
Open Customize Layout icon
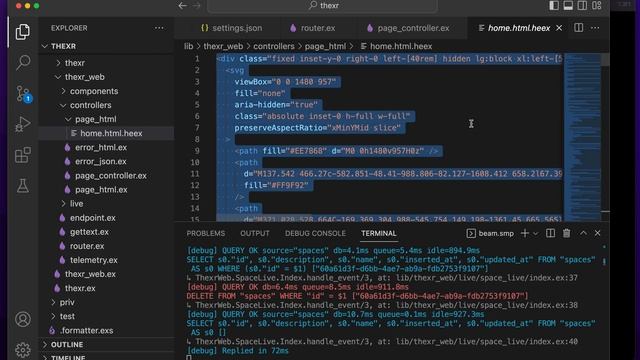pos(597,6)
